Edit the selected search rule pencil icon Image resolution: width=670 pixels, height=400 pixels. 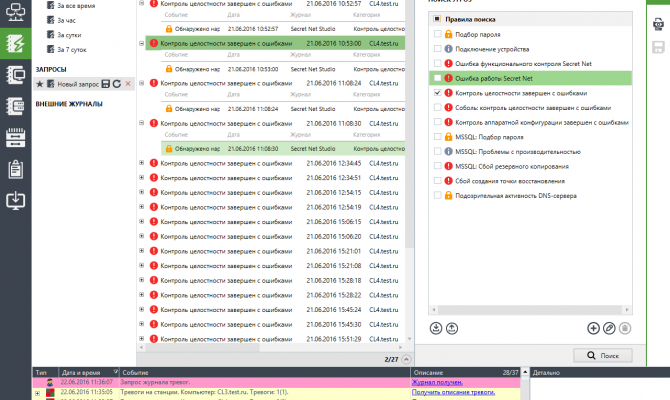tap(609, 328)
